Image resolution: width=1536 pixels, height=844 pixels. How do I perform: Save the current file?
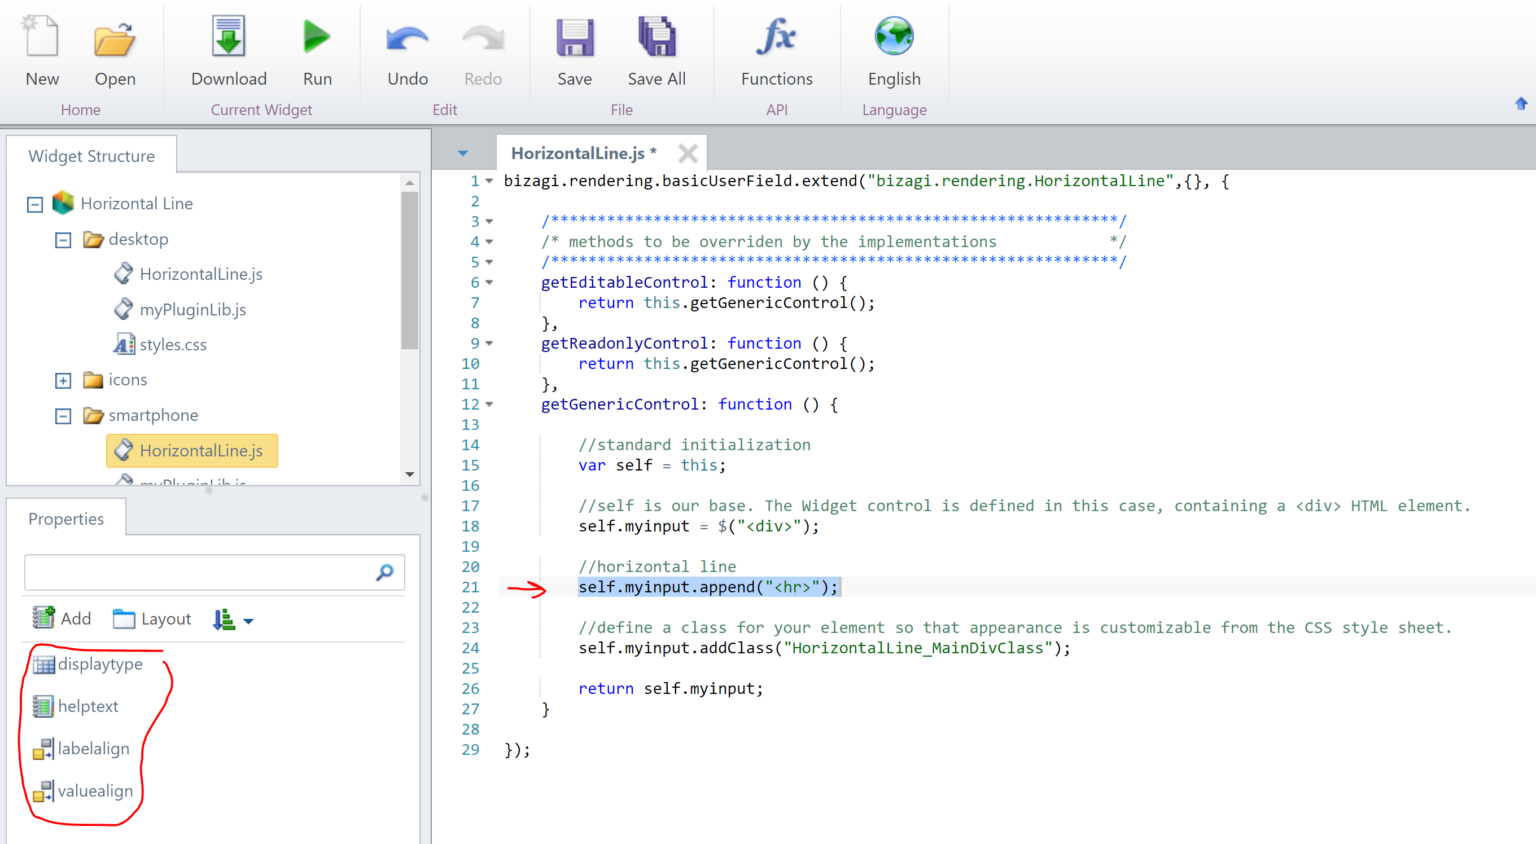pos(574,40)
